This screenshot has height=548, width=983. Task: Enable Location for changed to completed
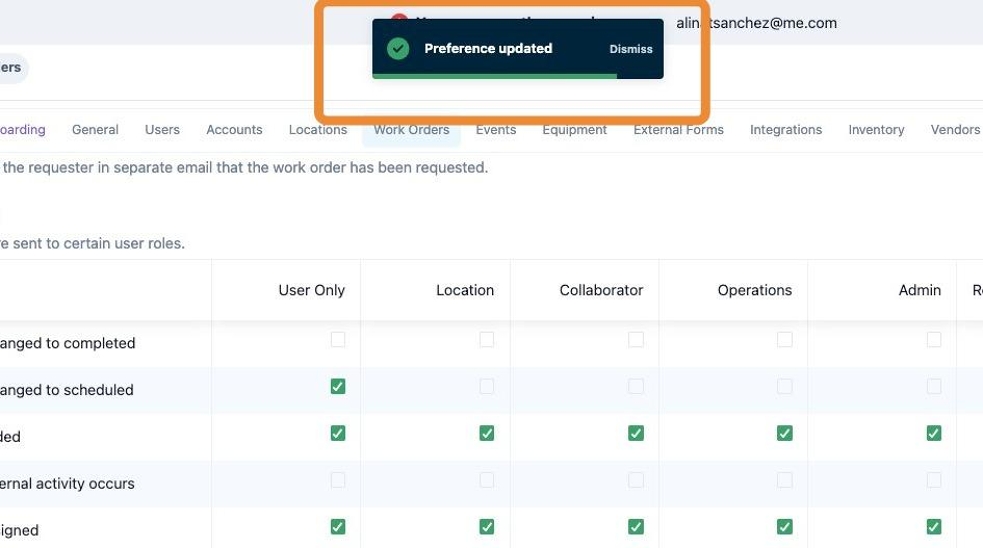(486, 339)
